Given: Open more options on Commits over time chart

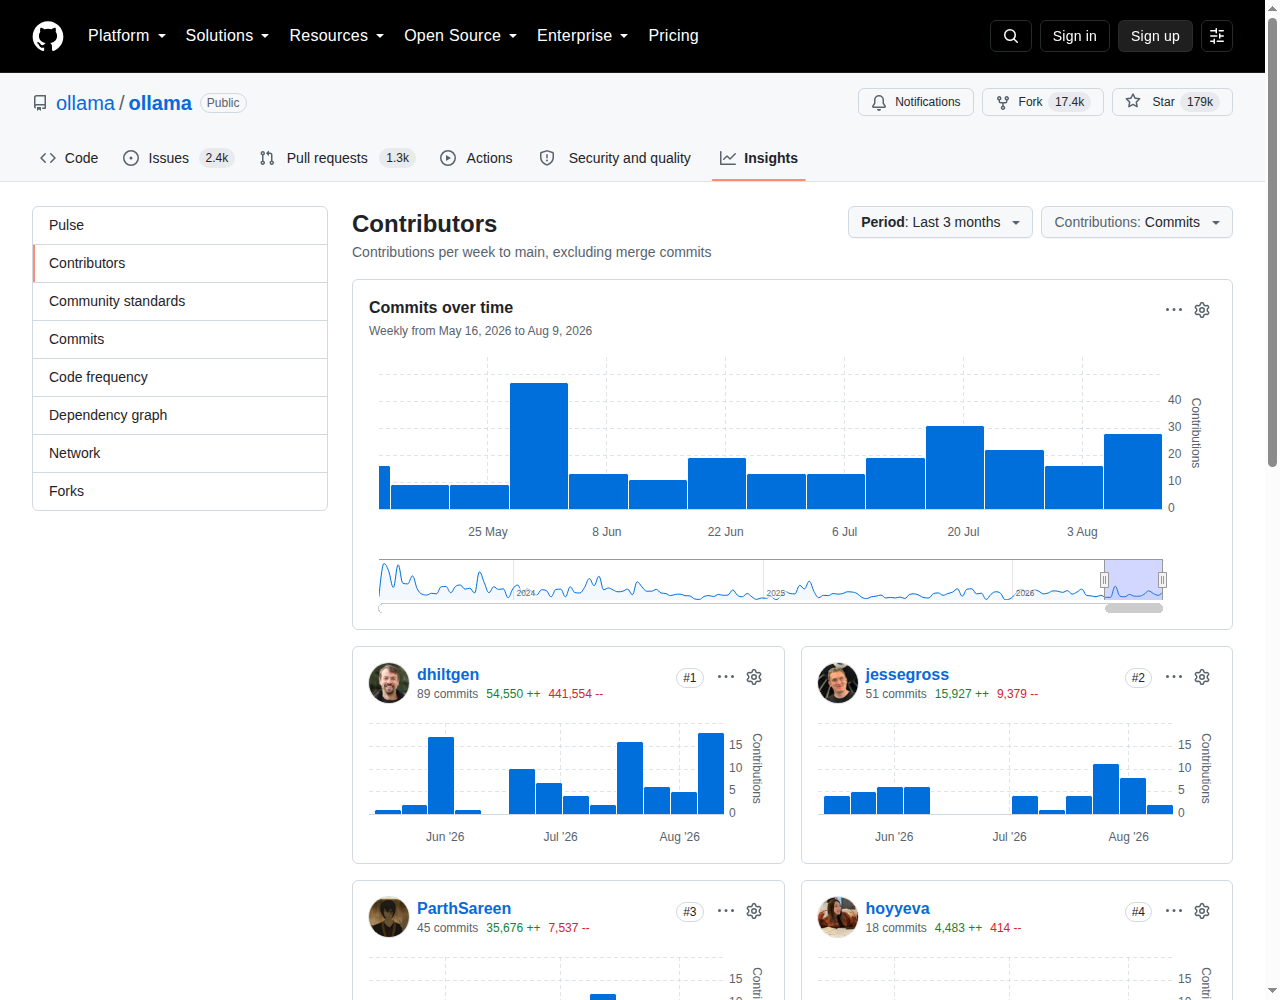Looking at the screenshot, I should pos(1174,310).
